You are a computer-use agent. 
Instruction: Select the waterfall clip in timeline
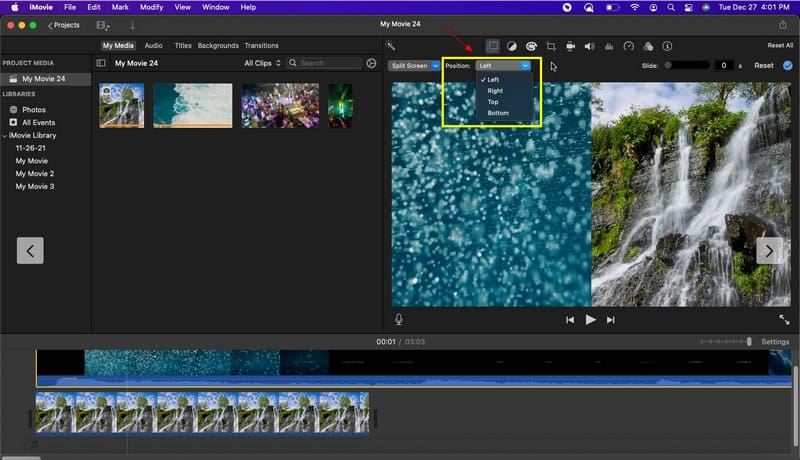pyautogui.click(x=203, y=413)
